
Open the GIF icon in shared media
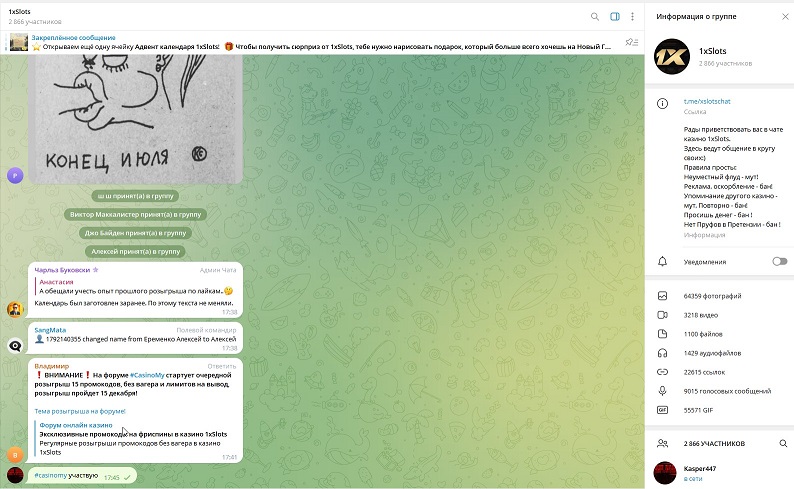662,410
